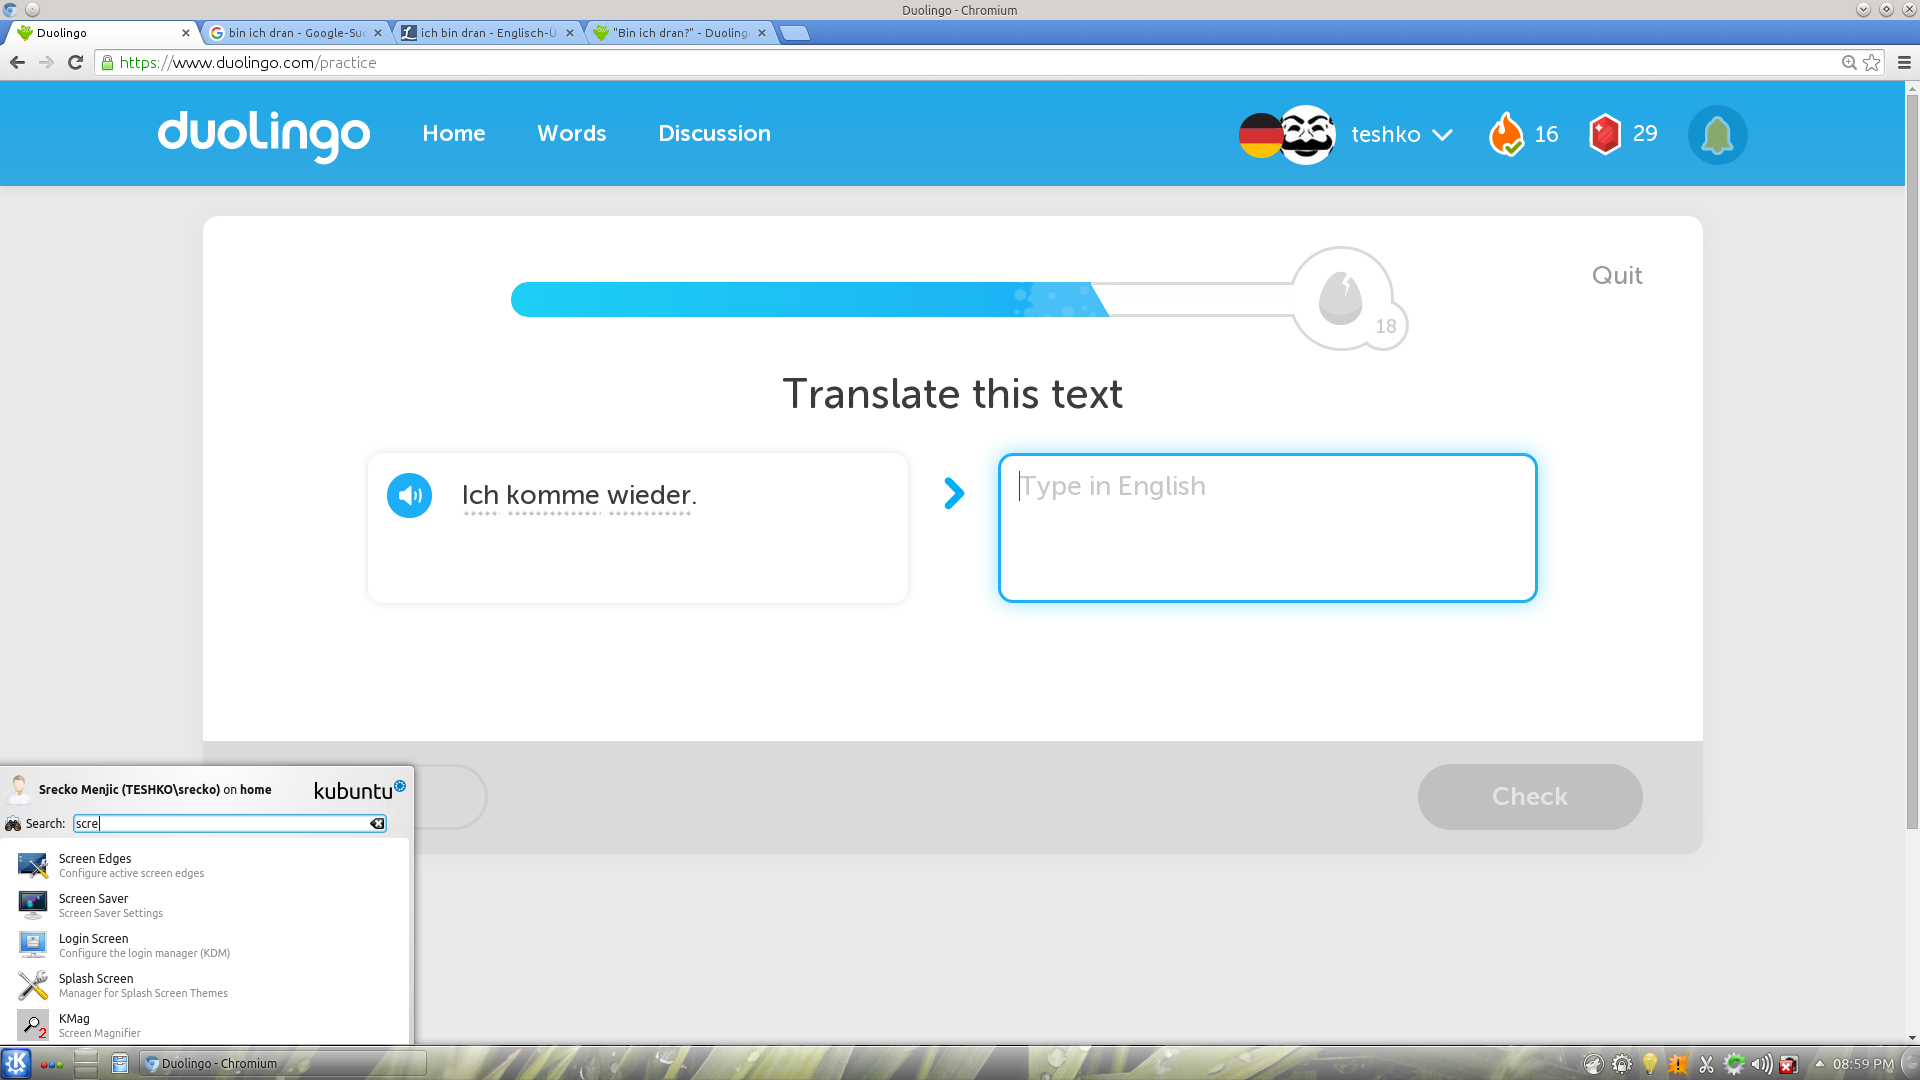Reload the current page

75,62
